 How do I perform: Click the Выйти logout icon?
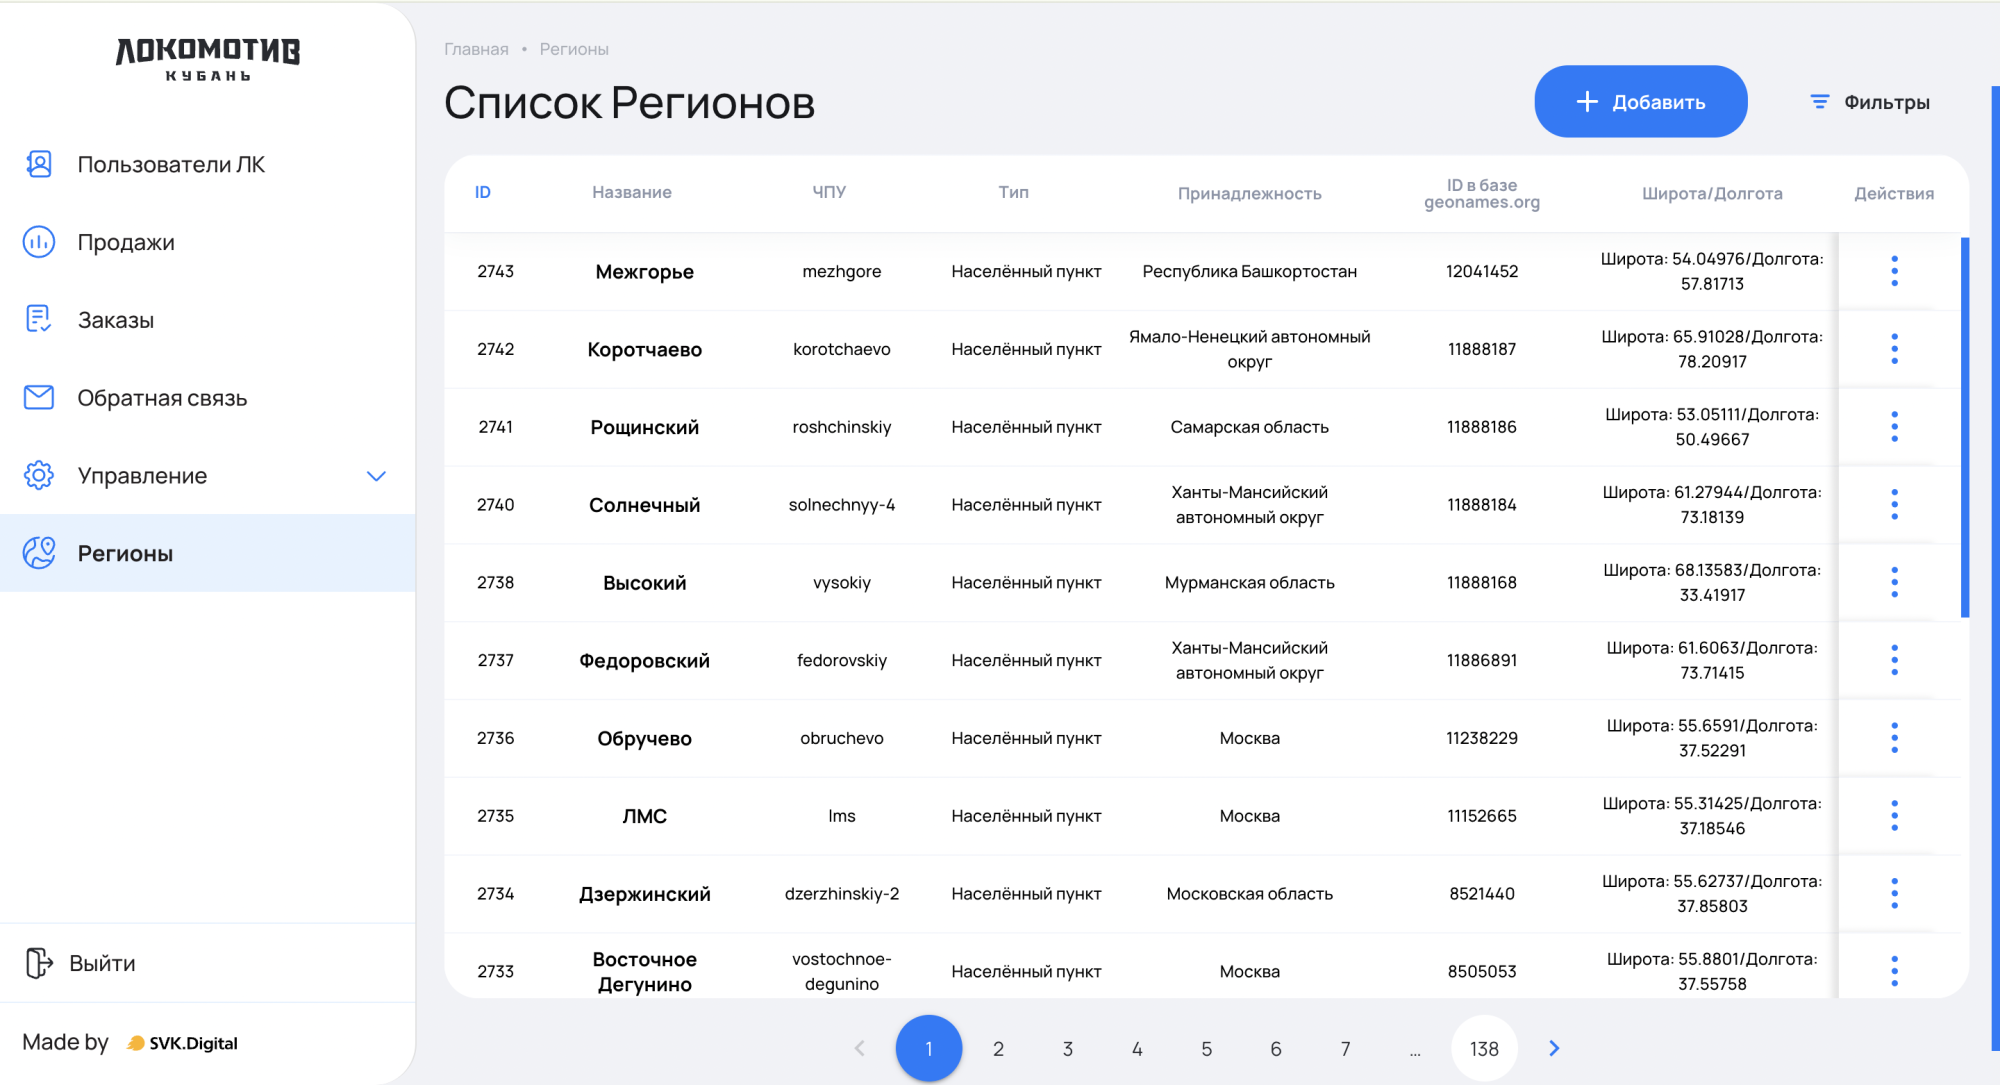(39, 963)
